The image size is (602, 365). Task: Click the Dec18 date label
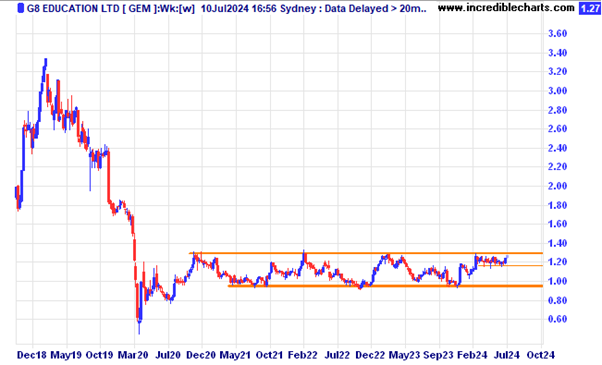click(x=31, y=355)
